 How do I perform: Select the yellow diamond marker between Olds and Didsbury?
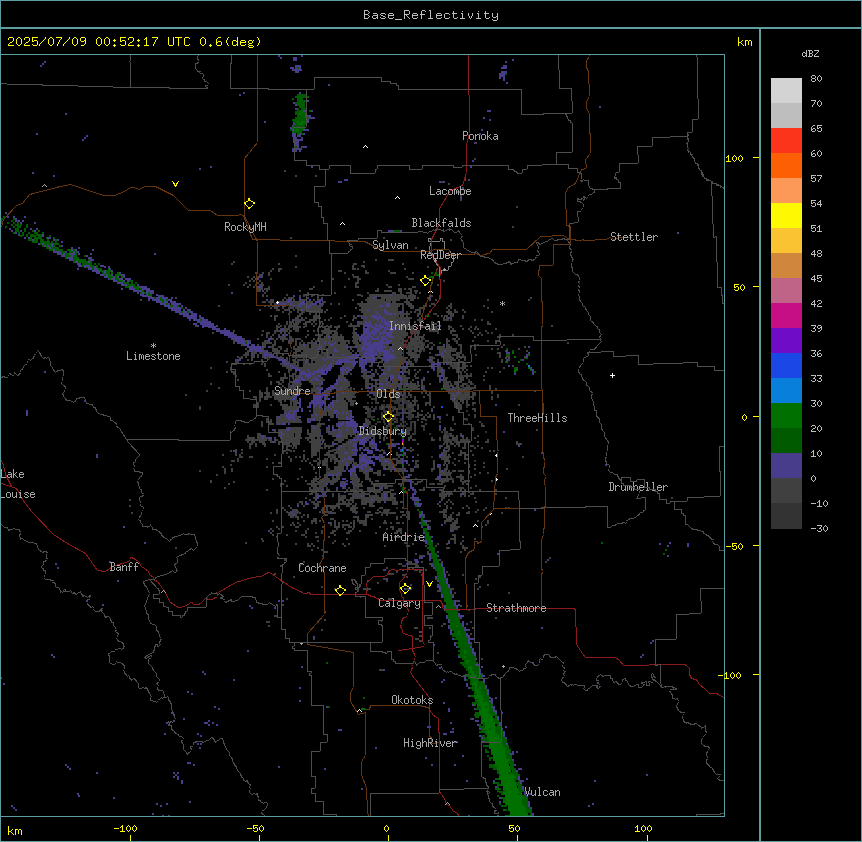coord(388,417)
